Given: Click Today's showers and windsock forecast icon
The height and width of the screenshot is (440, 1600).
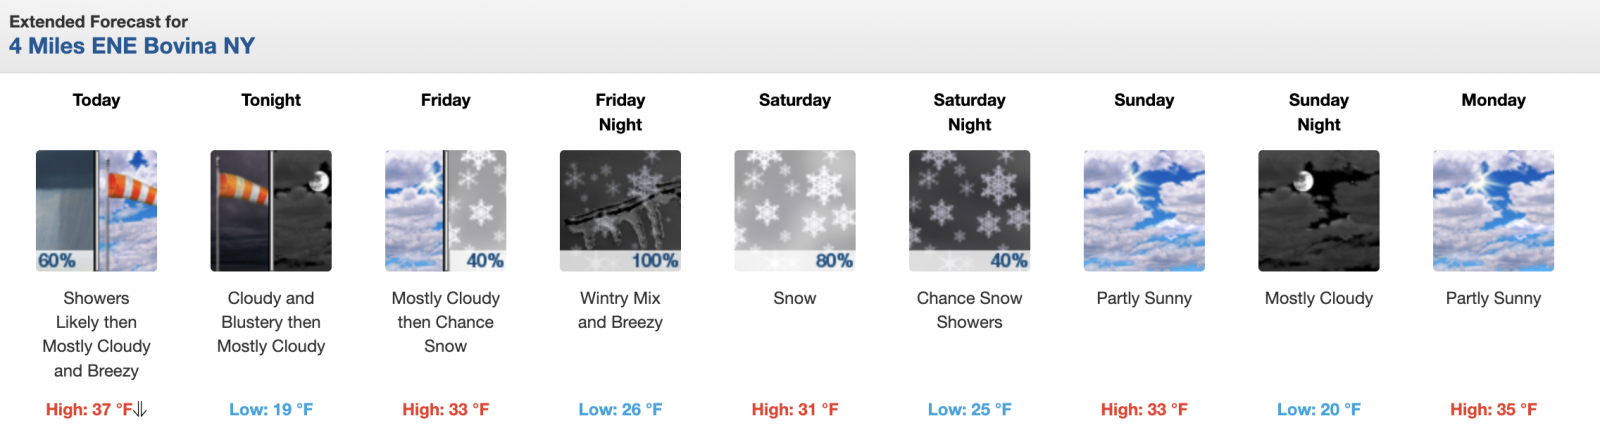Looking at the screenshot, I should tap(96, 211).
